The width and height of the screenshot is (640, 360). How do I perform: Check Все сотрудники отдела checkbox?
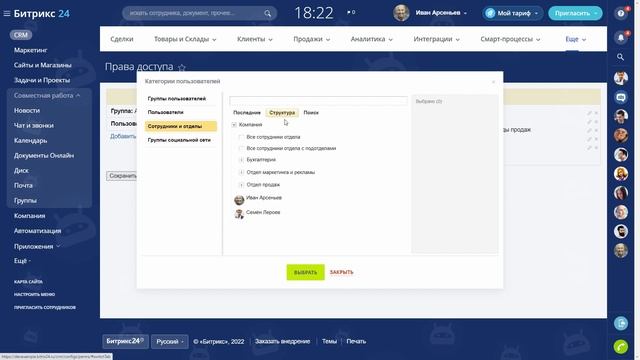[241, 137]
